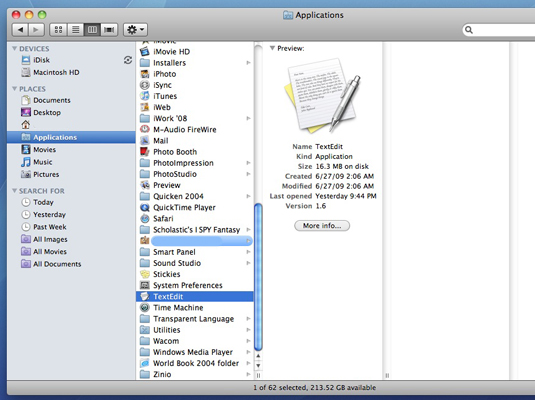Select the Mail app icon
The image size is (535, 400).
(145, 141)
